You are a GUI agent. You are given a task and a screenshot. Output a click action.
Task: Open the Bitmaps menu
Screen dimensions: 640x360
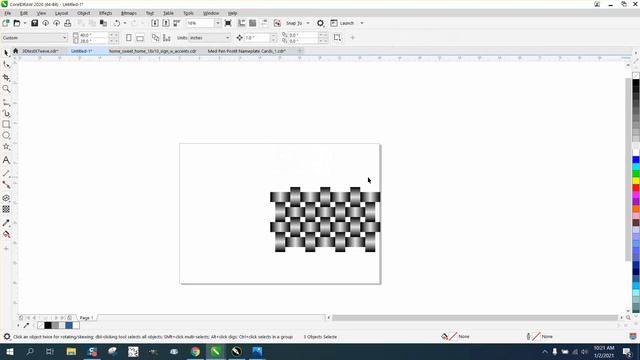click(129, 13)
